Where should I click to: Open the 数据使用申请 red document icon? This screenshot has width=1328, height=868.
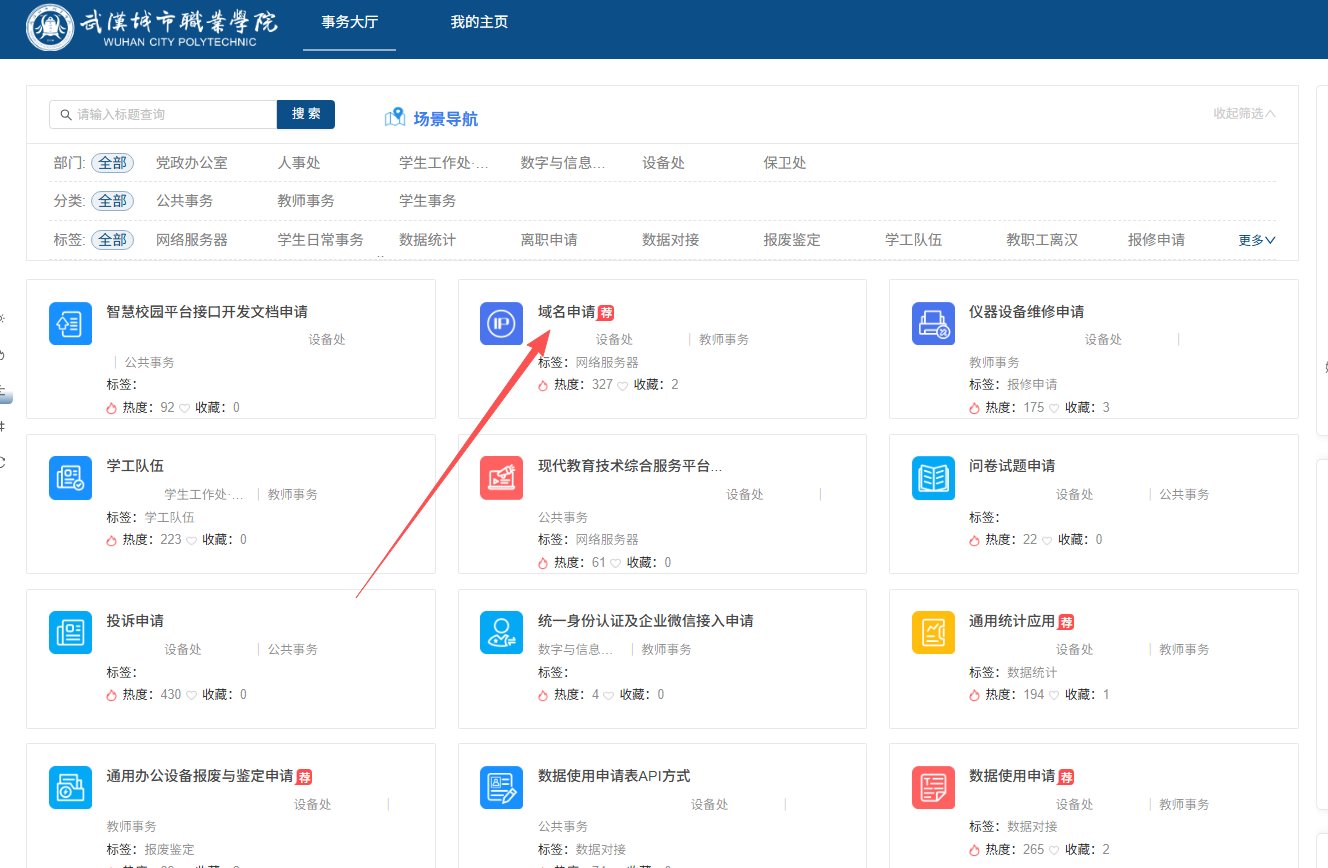(x=932, y=787)
